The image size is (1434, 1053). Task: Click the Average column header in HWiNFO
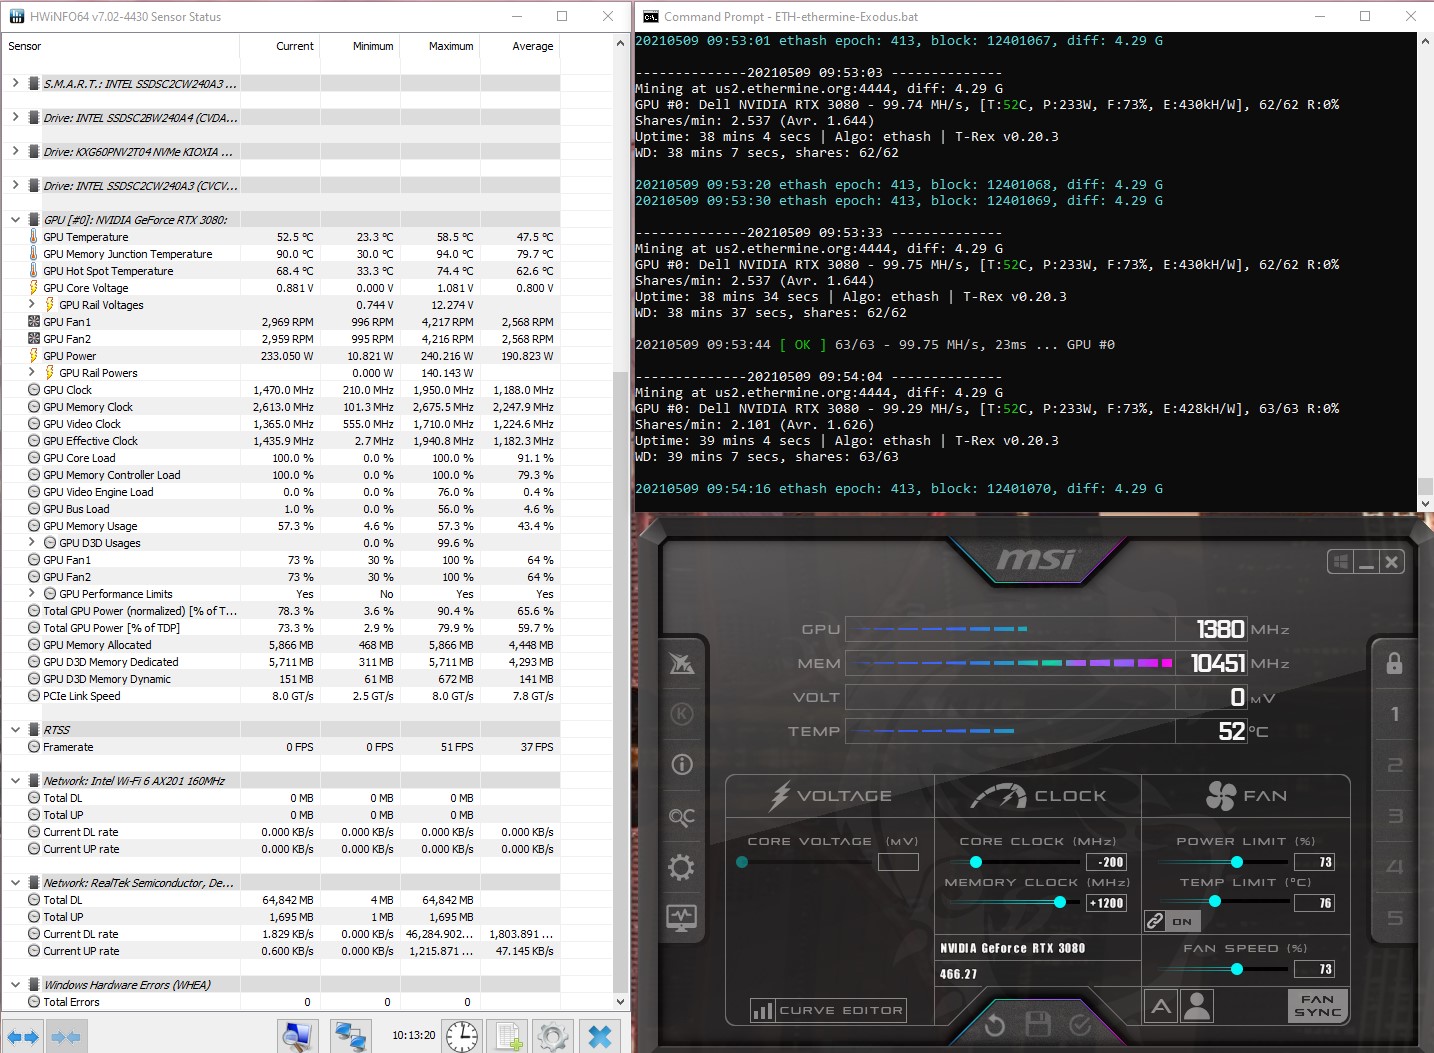pyautogui.click(x=520, y=46)
